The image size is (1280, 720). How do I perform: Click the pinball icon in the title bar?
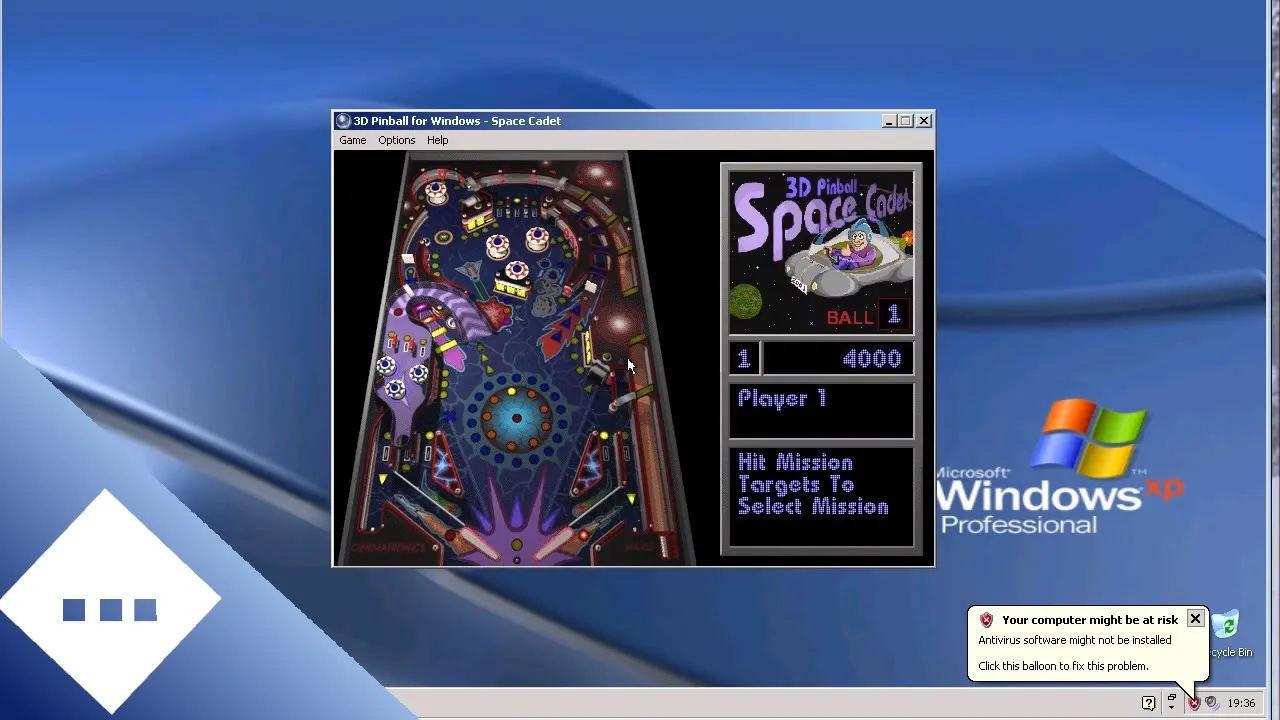click(x=343, y=121)
